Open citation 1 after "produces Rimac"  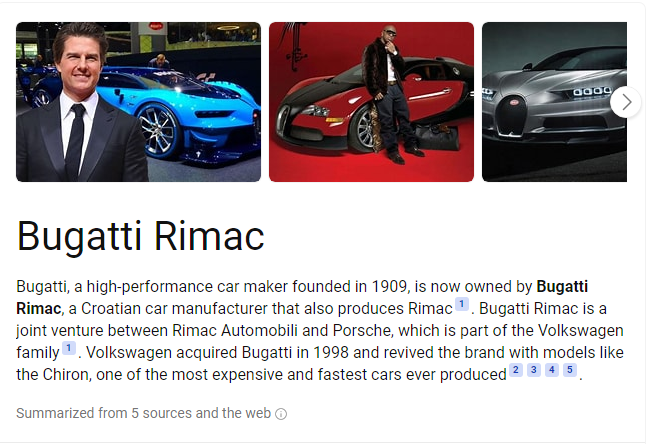click(x=462, y=304)
